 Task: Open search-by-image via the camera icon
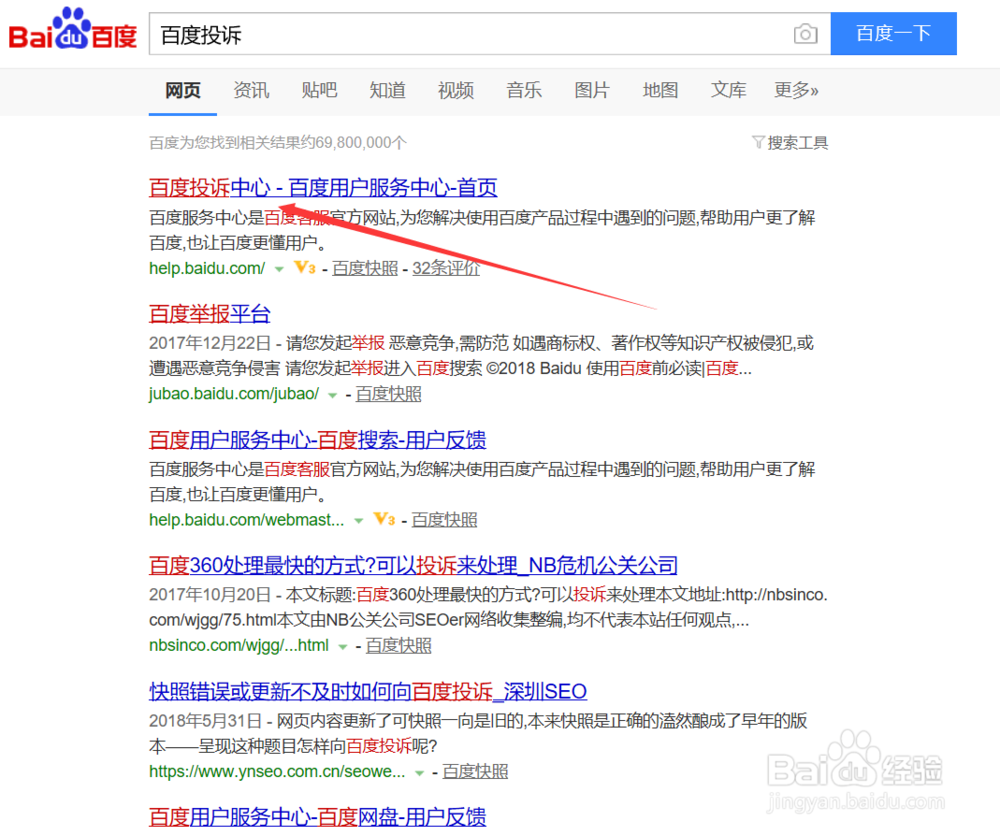tap(805, 33)
